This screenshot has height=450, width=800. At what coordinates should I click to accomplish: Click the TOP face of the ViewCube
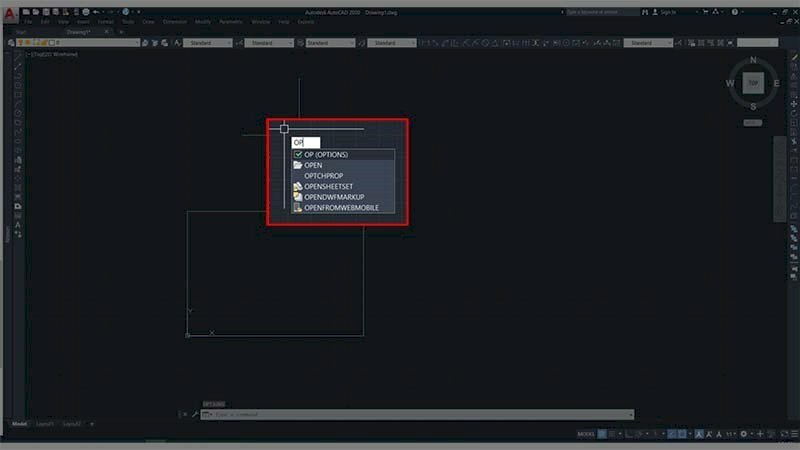[752, 84]
